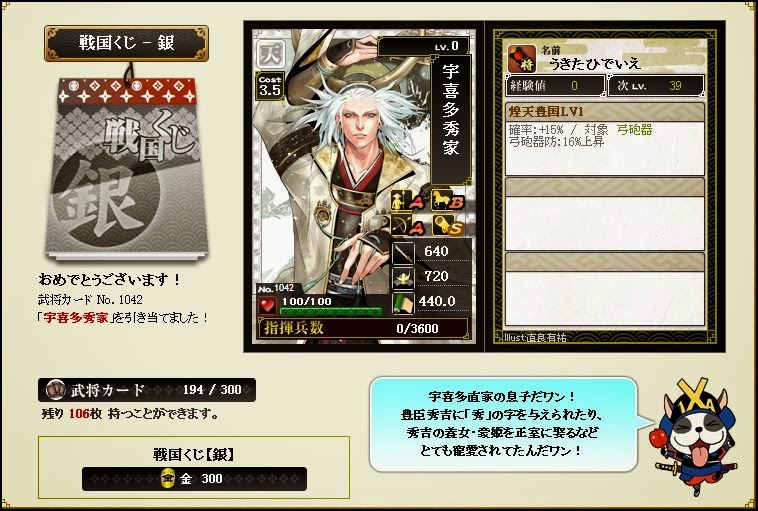Click the 宇喜多秀家 red name link
758x511 pixels.
coord(76,318)
